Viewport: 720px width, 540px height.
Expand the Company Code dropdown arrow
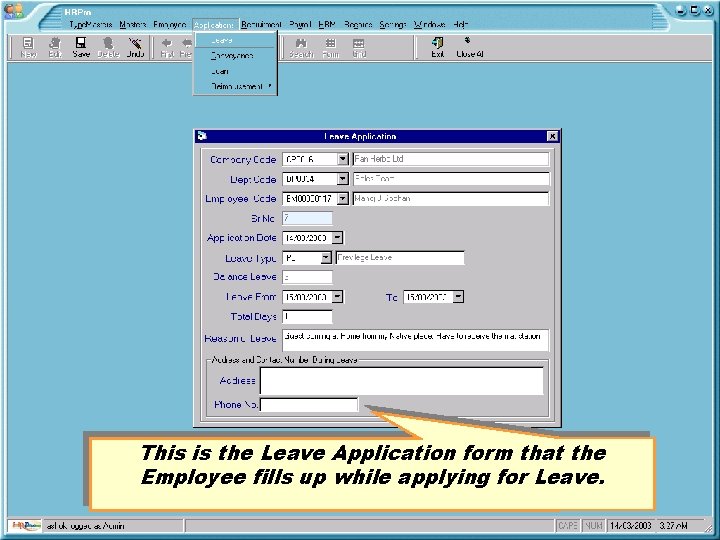coord(343,159)
